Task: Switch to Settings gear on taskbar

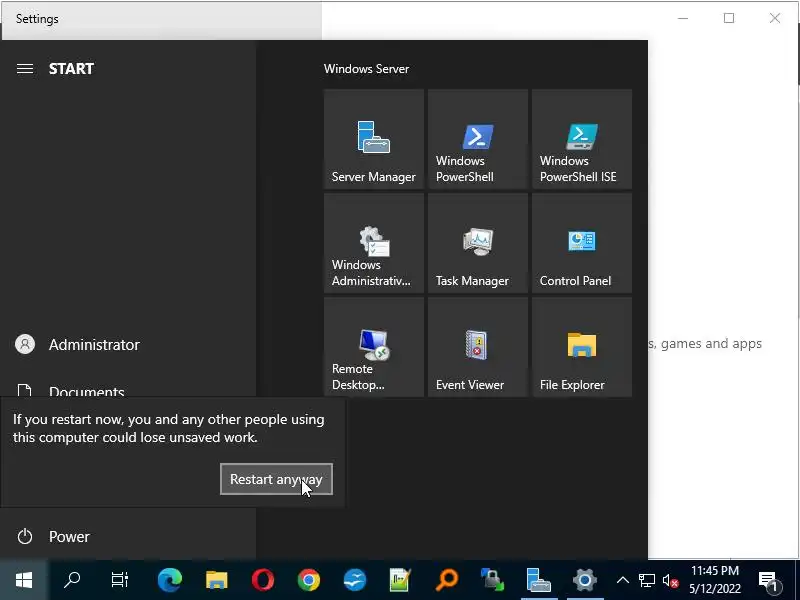Action: pos(585,580)
